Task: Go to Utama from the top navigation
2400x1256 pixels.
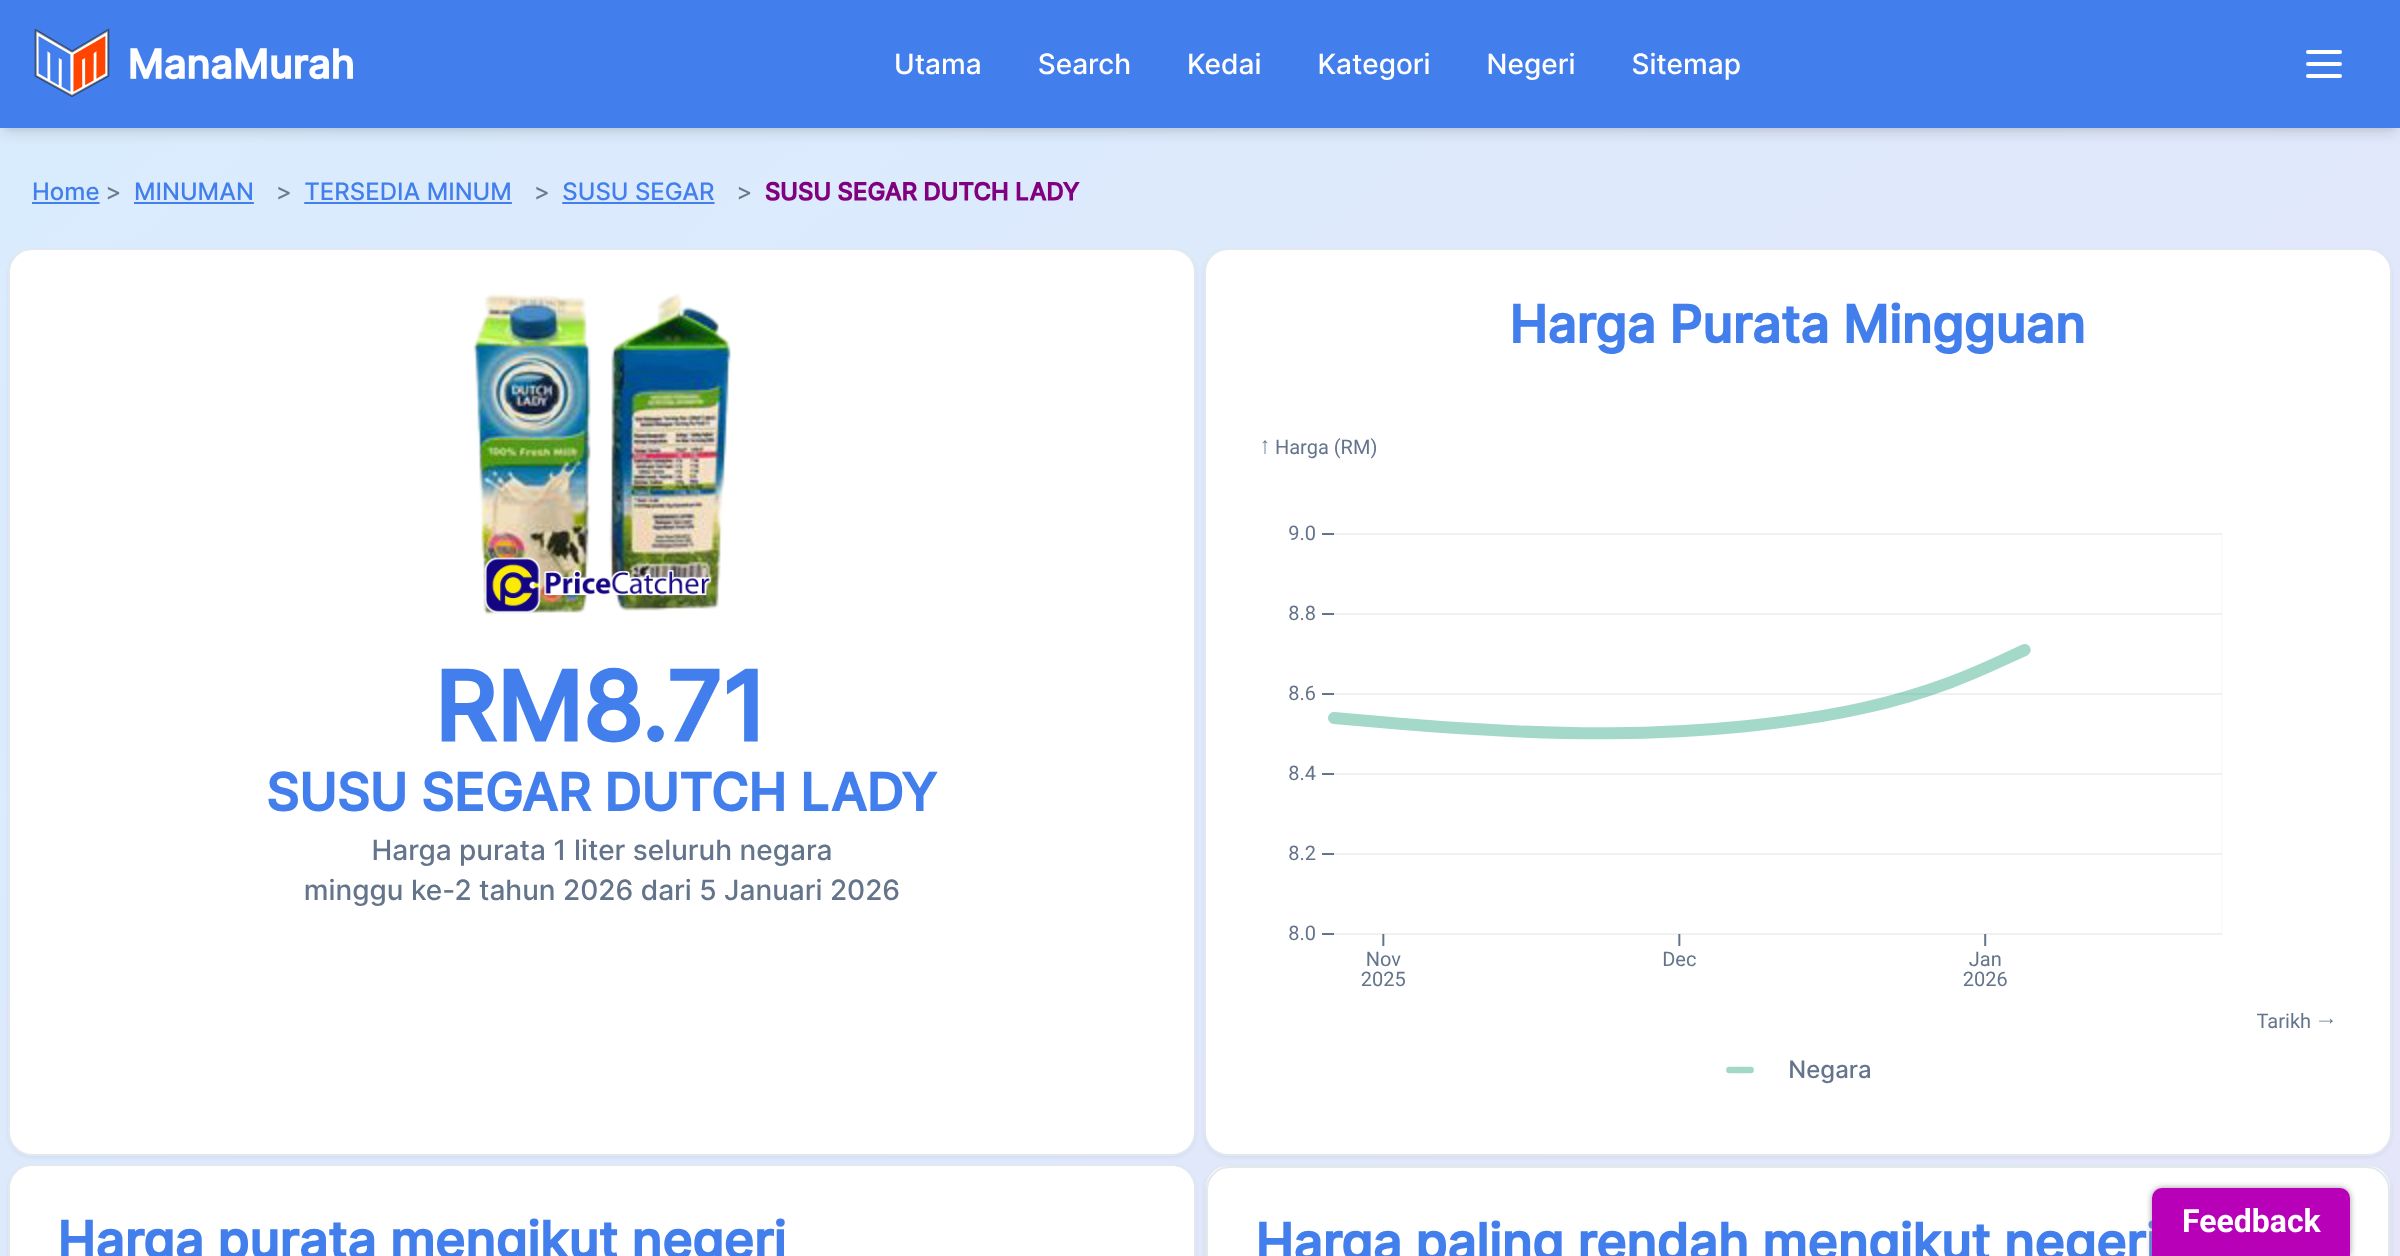Action: click(937, 64)
